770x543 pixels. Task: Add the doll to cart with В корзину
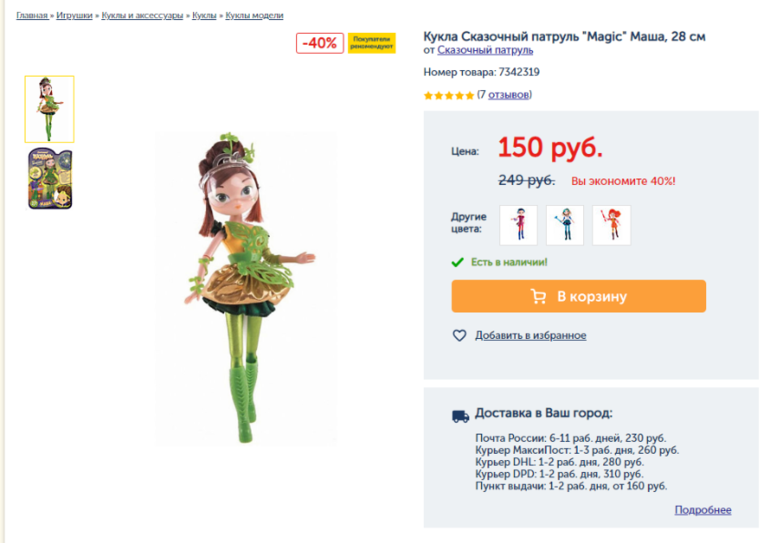coord(578,296)
